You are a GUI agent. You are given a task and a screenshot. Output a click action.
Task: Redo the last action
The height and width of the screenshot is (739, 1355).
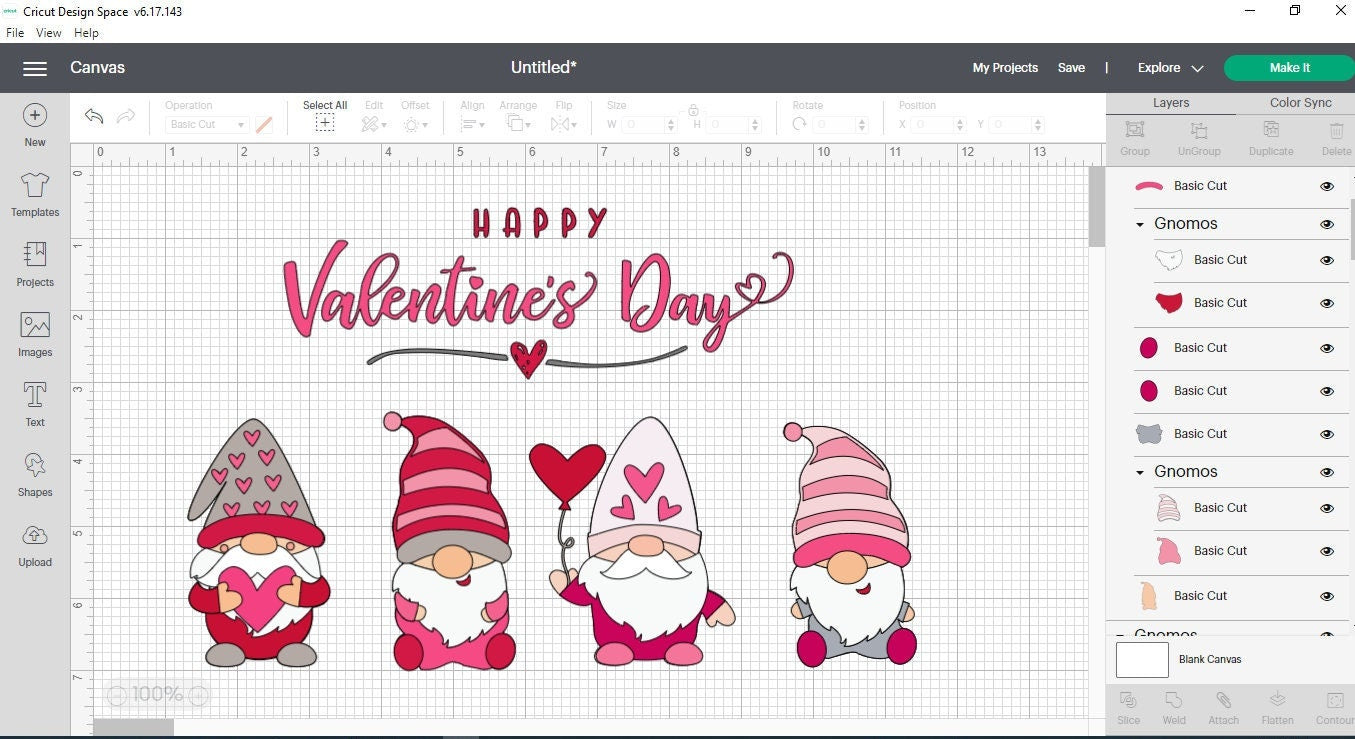click(126, 116)
